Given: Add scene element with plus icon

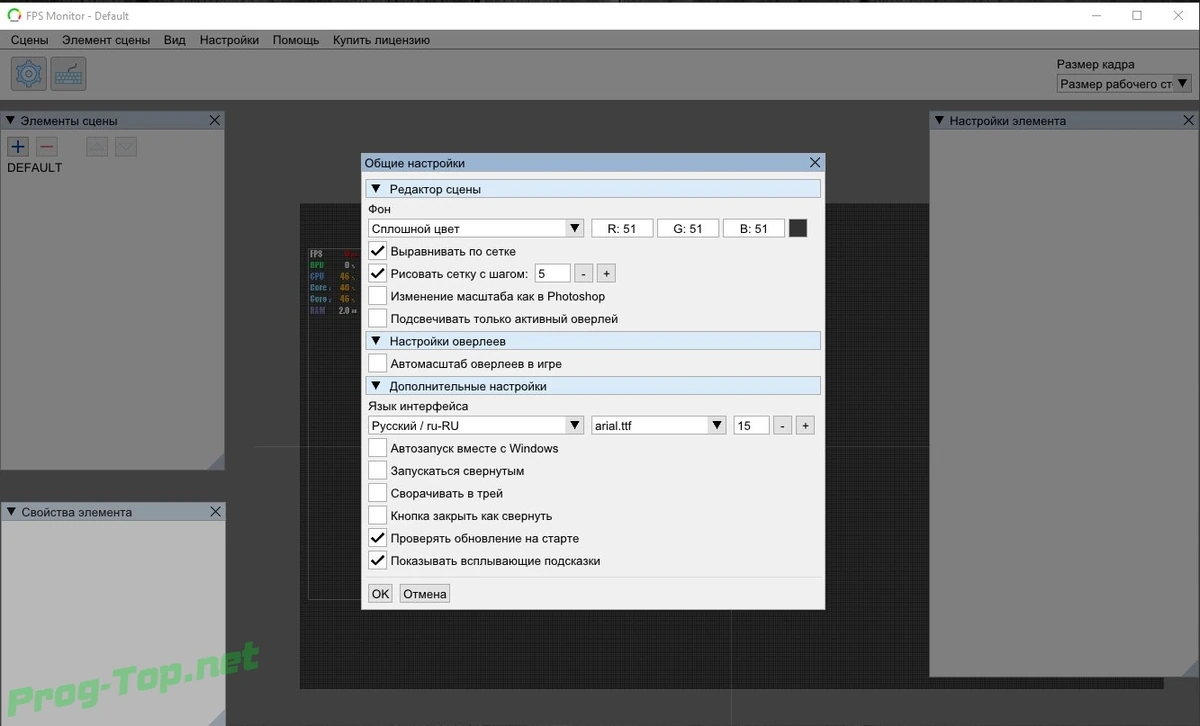Looking at the screenshot, I should pos(17,147).
